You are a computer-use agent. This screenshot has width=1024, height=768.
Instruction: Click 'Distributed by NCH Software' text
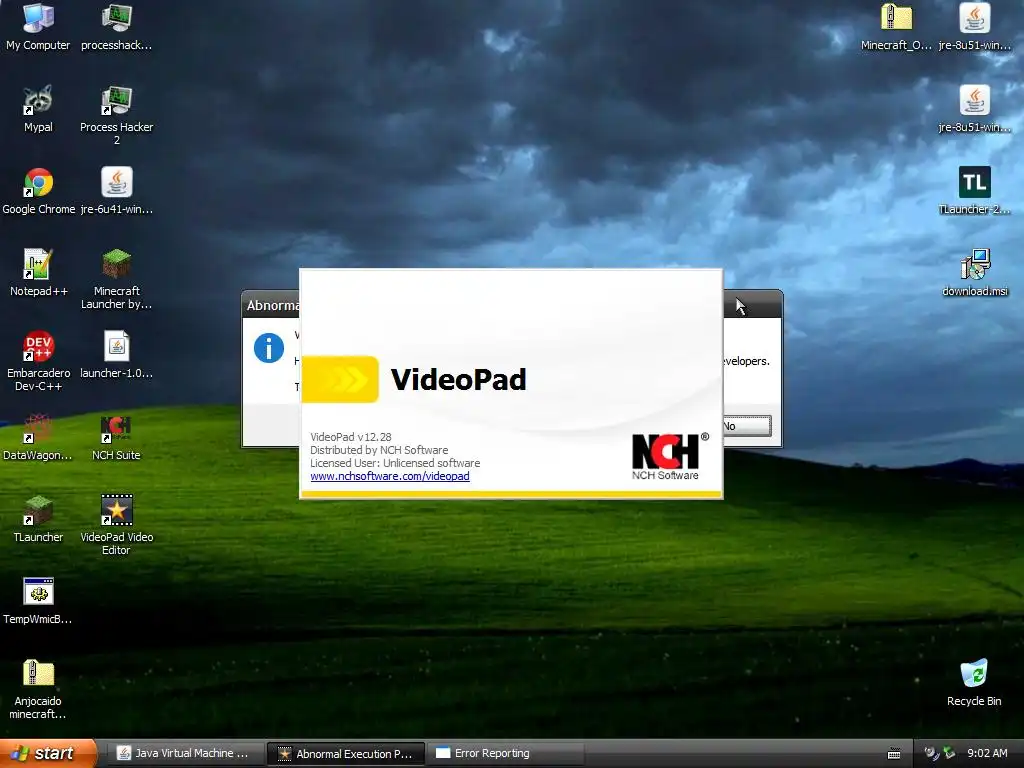[379, 450]
